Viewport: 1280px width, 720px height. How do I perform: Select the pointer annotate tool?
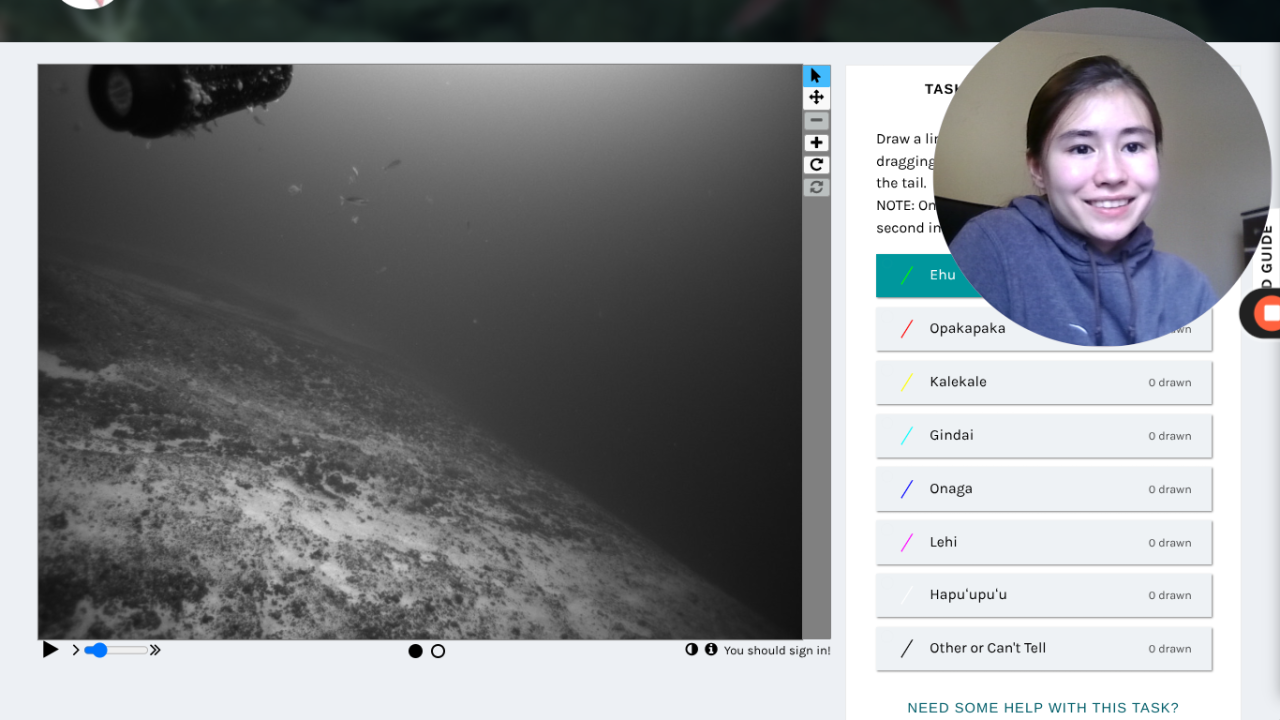point(816,76)
